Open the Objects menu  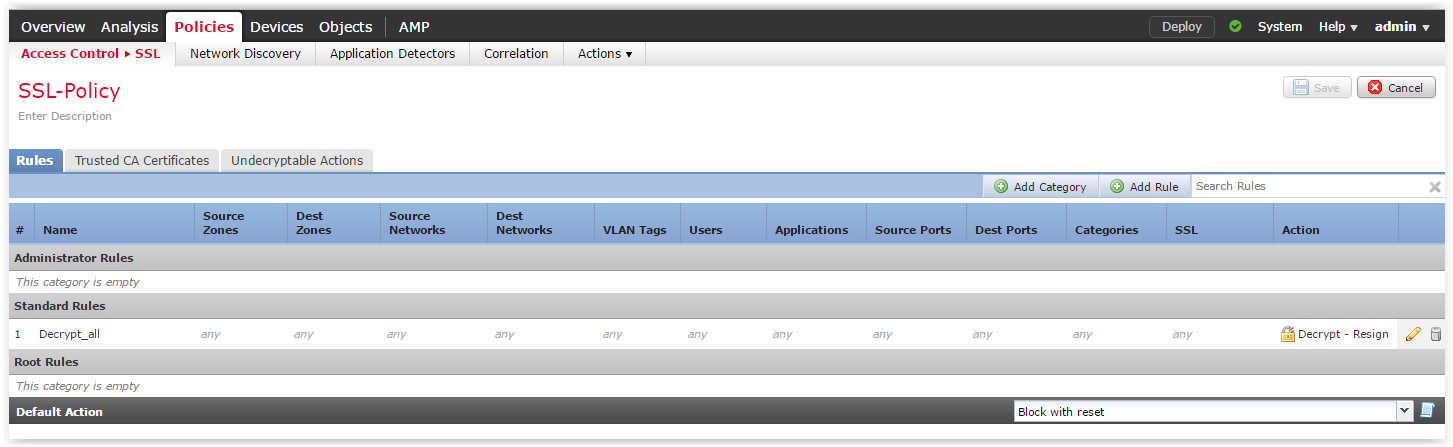tap(346, 27)
